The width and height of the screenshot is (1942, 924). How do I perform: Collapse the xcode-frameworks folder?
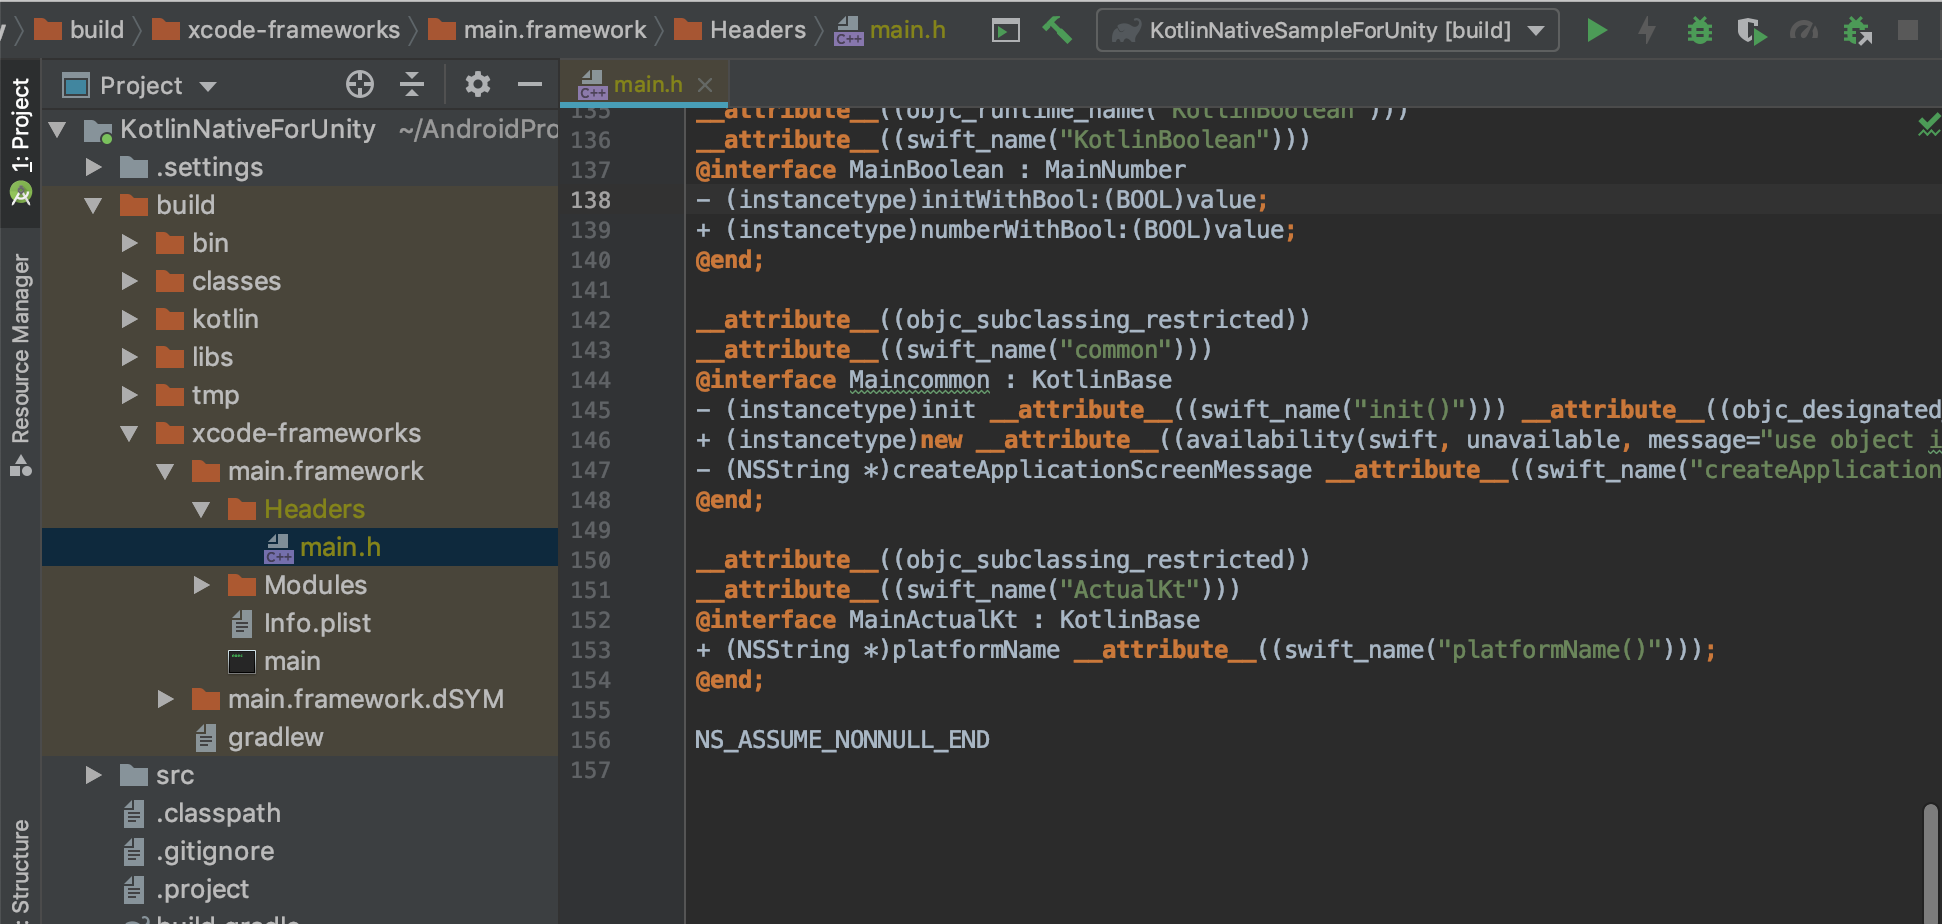pyautogui.click(x=129, y=433)
